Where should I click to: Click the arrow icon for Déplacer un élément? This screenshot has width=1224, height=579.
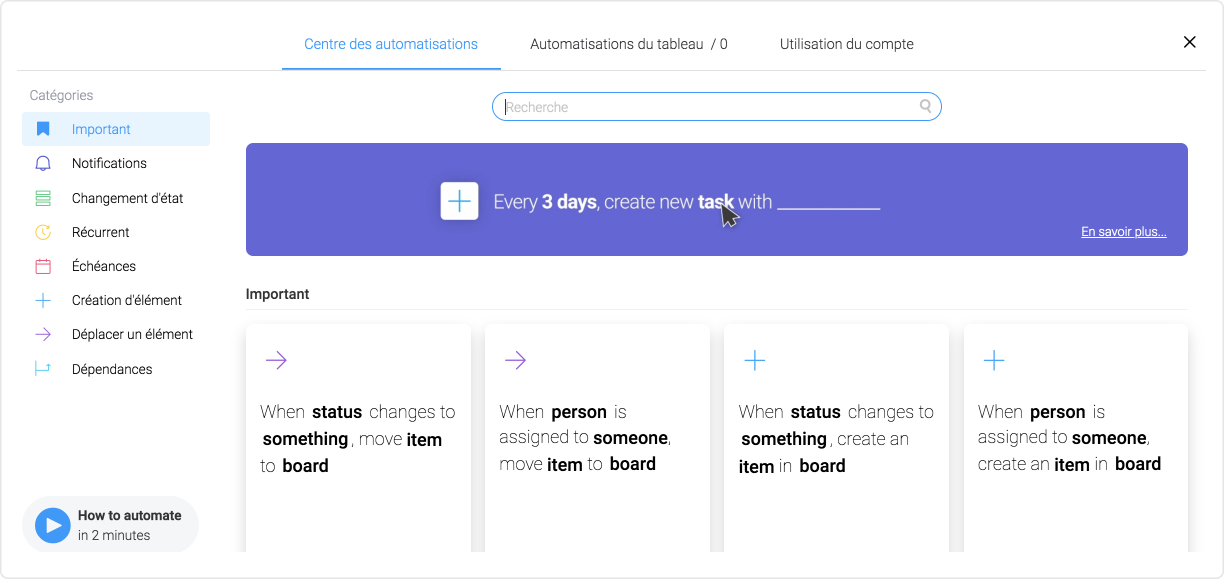[x=43, y=334]
